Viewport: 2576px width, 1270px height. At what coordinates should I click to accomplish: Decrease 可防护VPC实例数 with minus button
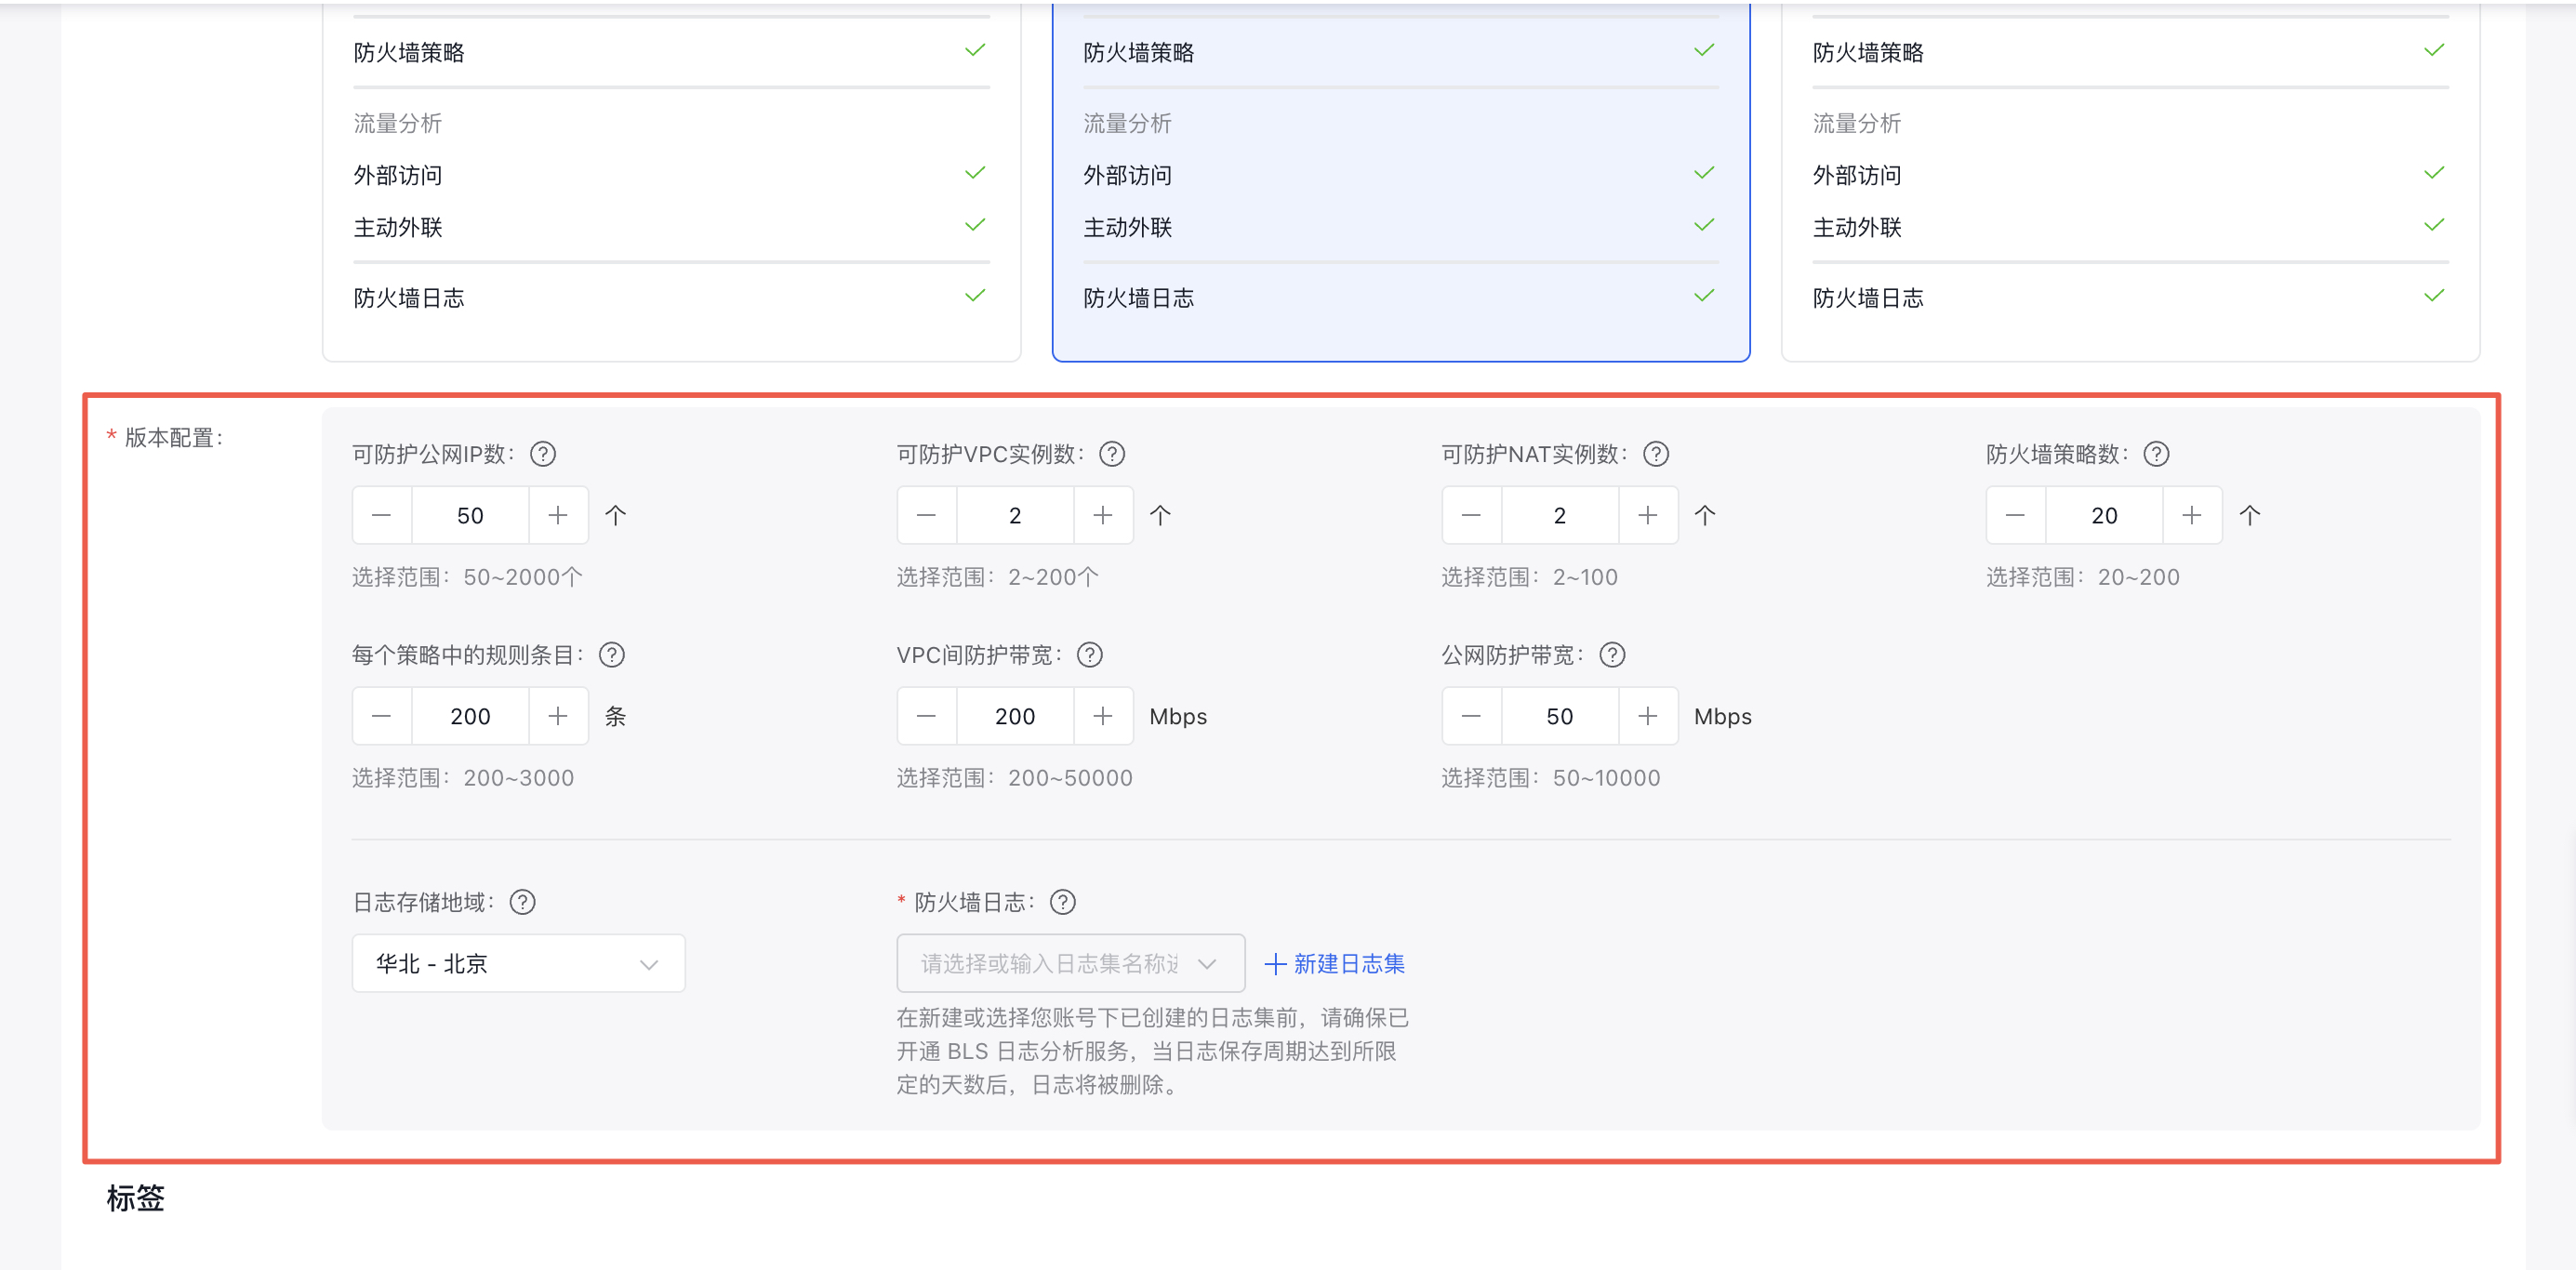[x=926, y=515]
